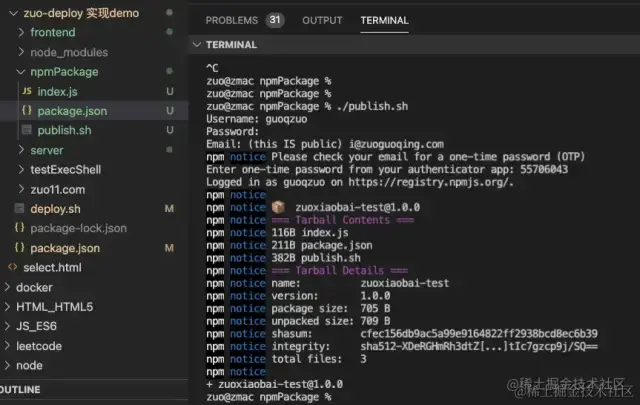The height and width of the screenshot is (405, 640).
Task: Click the U status badge of index.js
Action: coord(170,91)
